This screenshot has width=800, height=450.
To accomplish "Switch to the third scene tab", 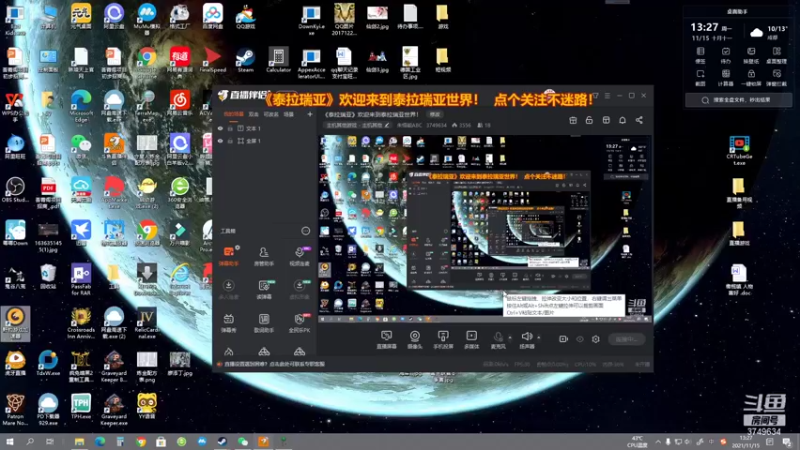I will [271, 114].
